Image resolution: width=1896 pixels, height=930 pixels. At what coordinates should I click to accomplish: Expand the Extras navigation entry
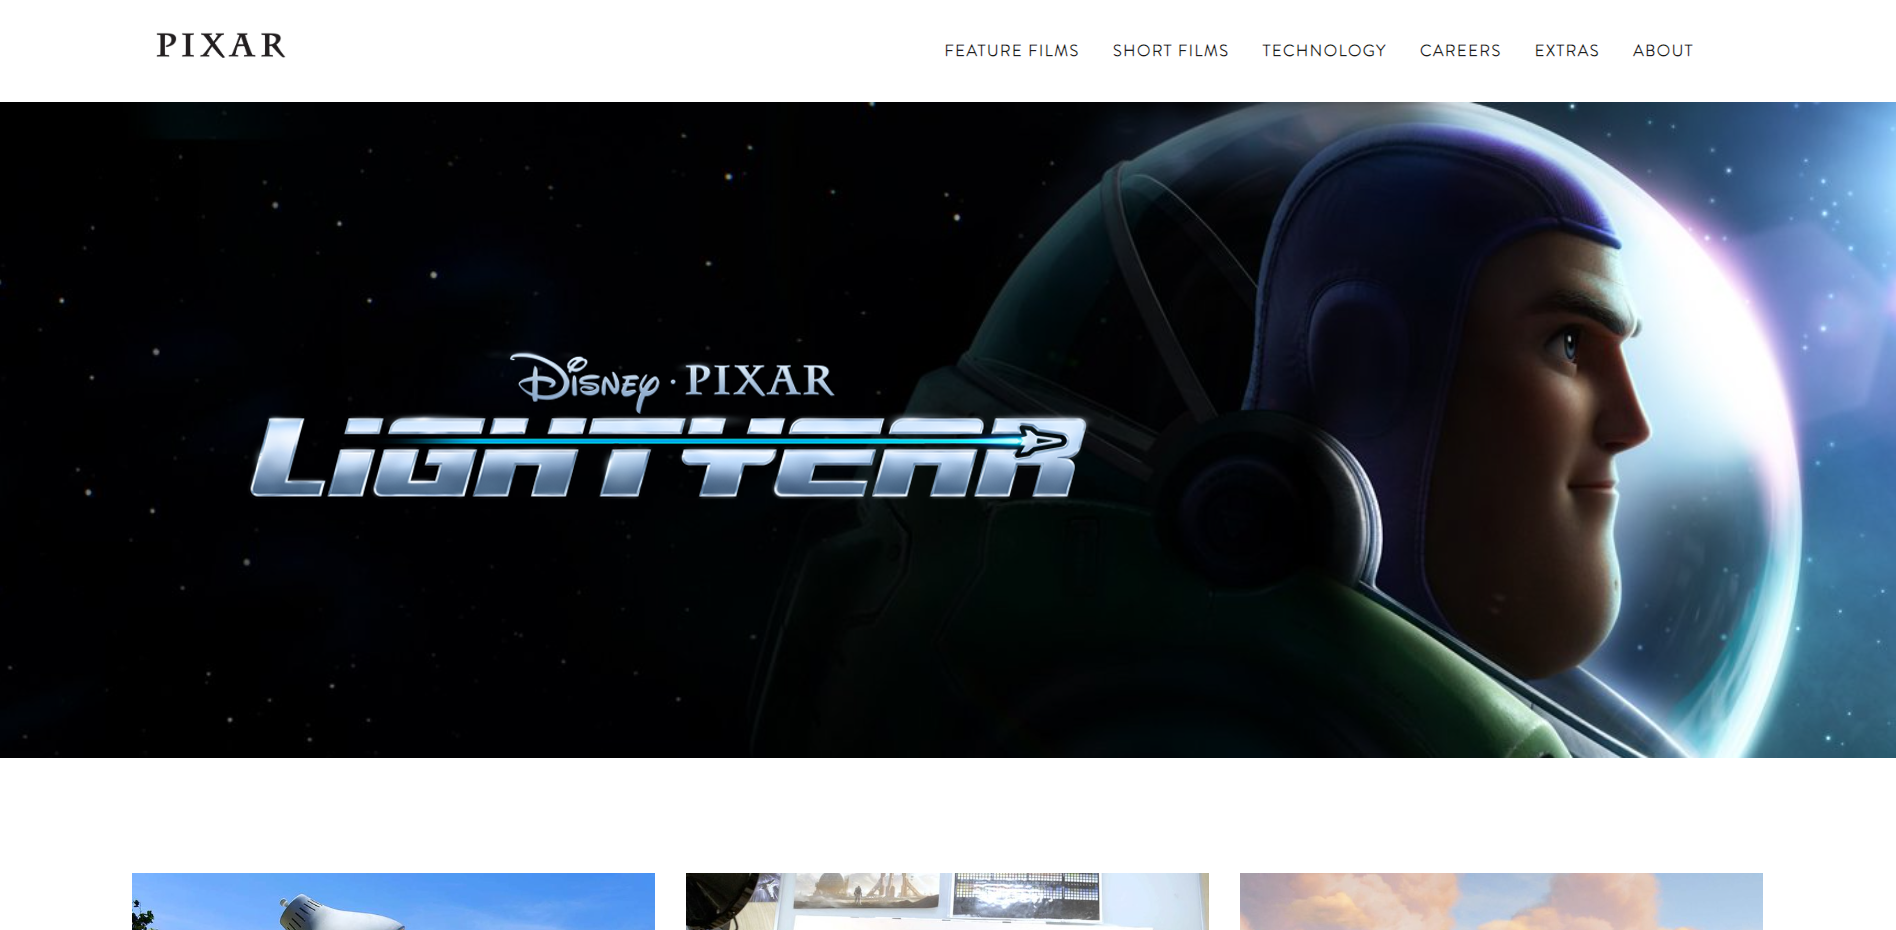pos(1566,50)
